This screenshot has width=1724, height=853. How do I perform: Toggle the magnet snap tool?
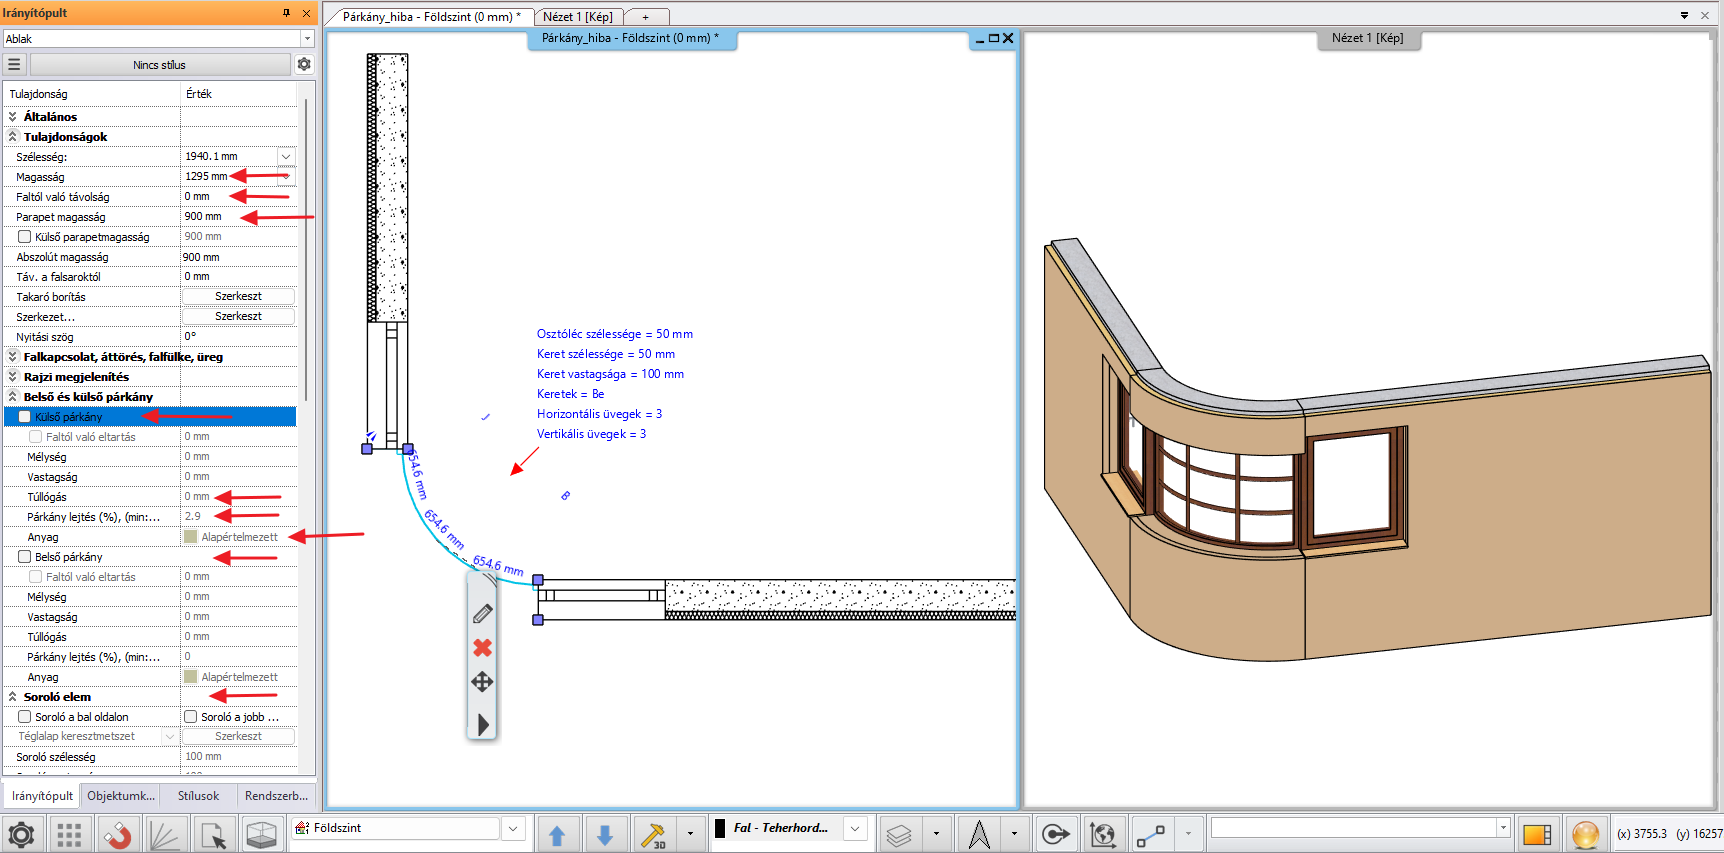(x=117, y=834)
